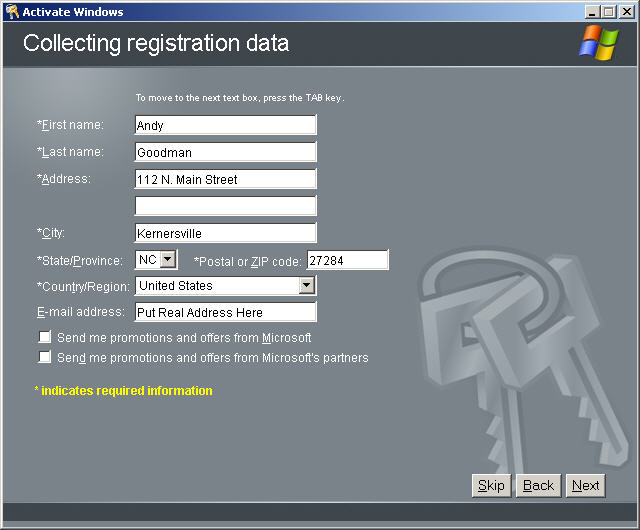
Task: Maximize the Activate Windows window
Action: coord(608,12)
